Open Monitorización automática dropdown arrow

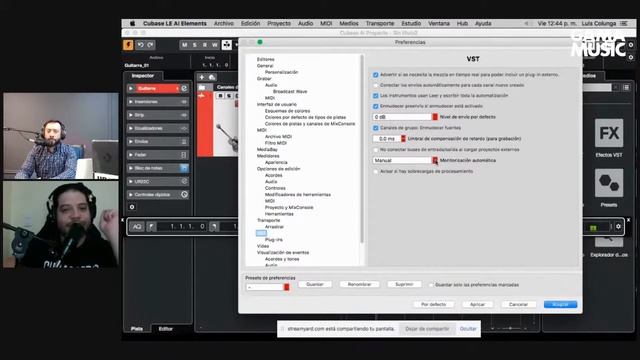coord(435,160)
